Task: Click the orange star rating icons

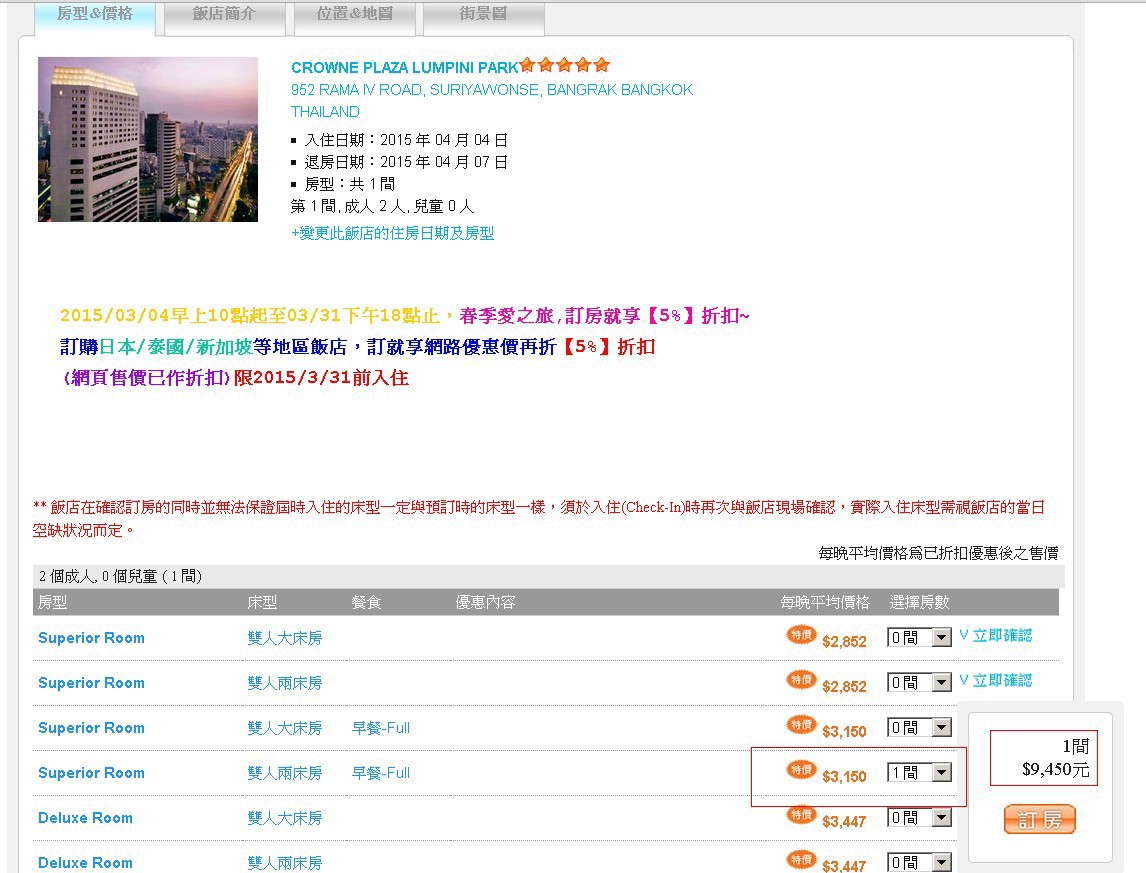Action: 565,66
